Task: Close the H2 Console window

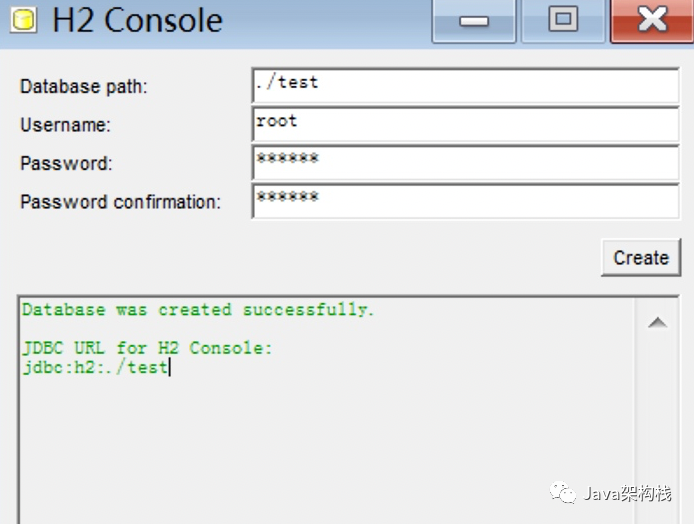Action: coord(652,20)
